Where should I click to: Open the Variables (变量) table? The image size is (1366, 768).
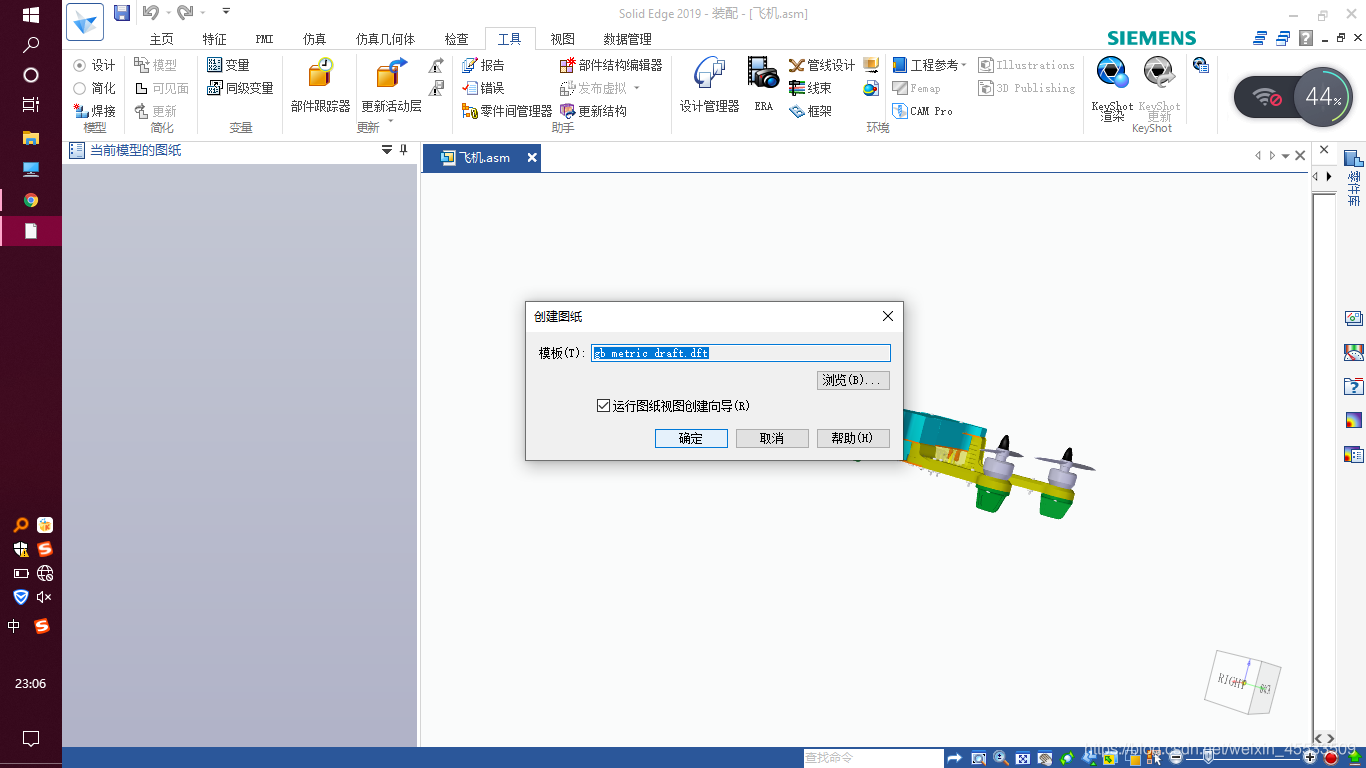pyautogui.click(x=228, y=65)
